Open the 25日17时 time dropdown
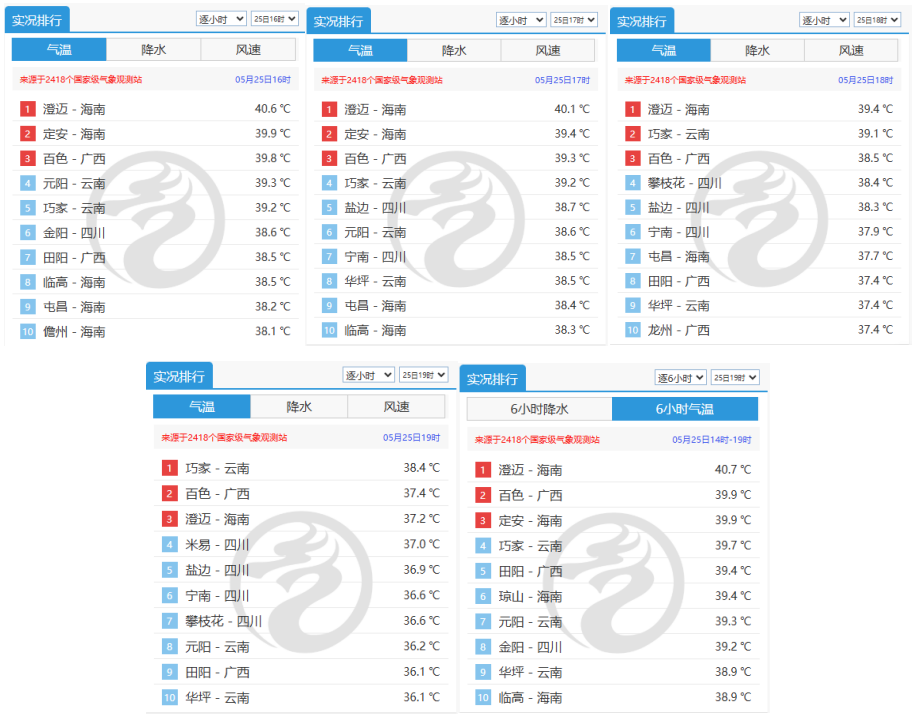915x720 pixels. (574, 20)
